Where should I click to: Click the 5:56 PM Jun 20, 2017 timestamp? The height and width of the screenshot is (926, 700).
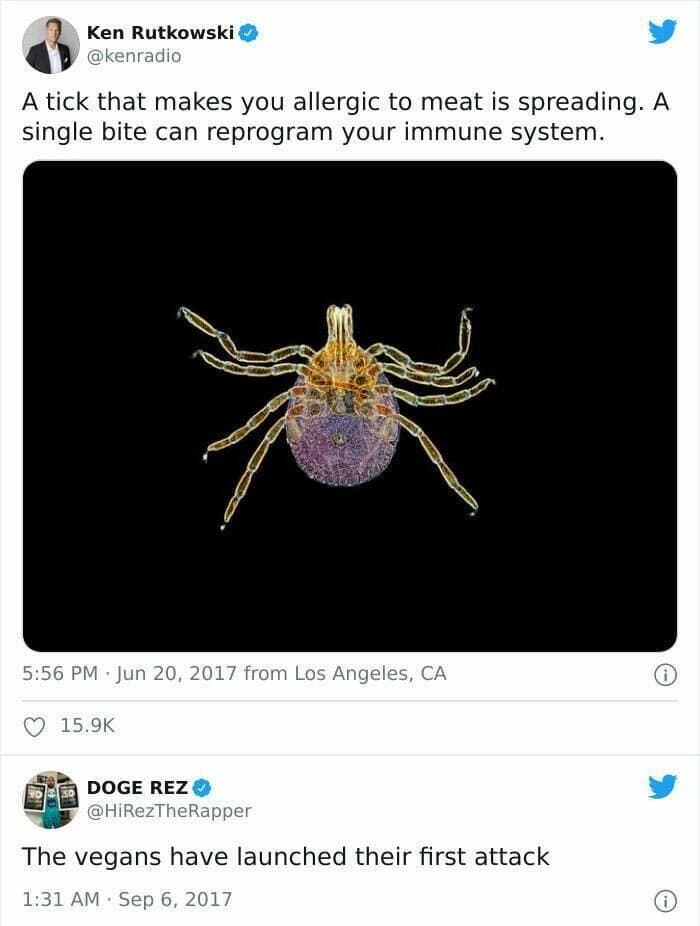[129, 673]
